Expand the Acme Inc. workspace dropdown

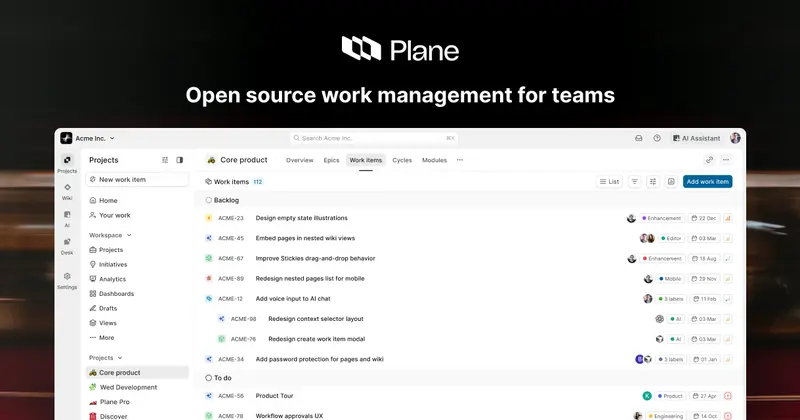click(112, 138)
